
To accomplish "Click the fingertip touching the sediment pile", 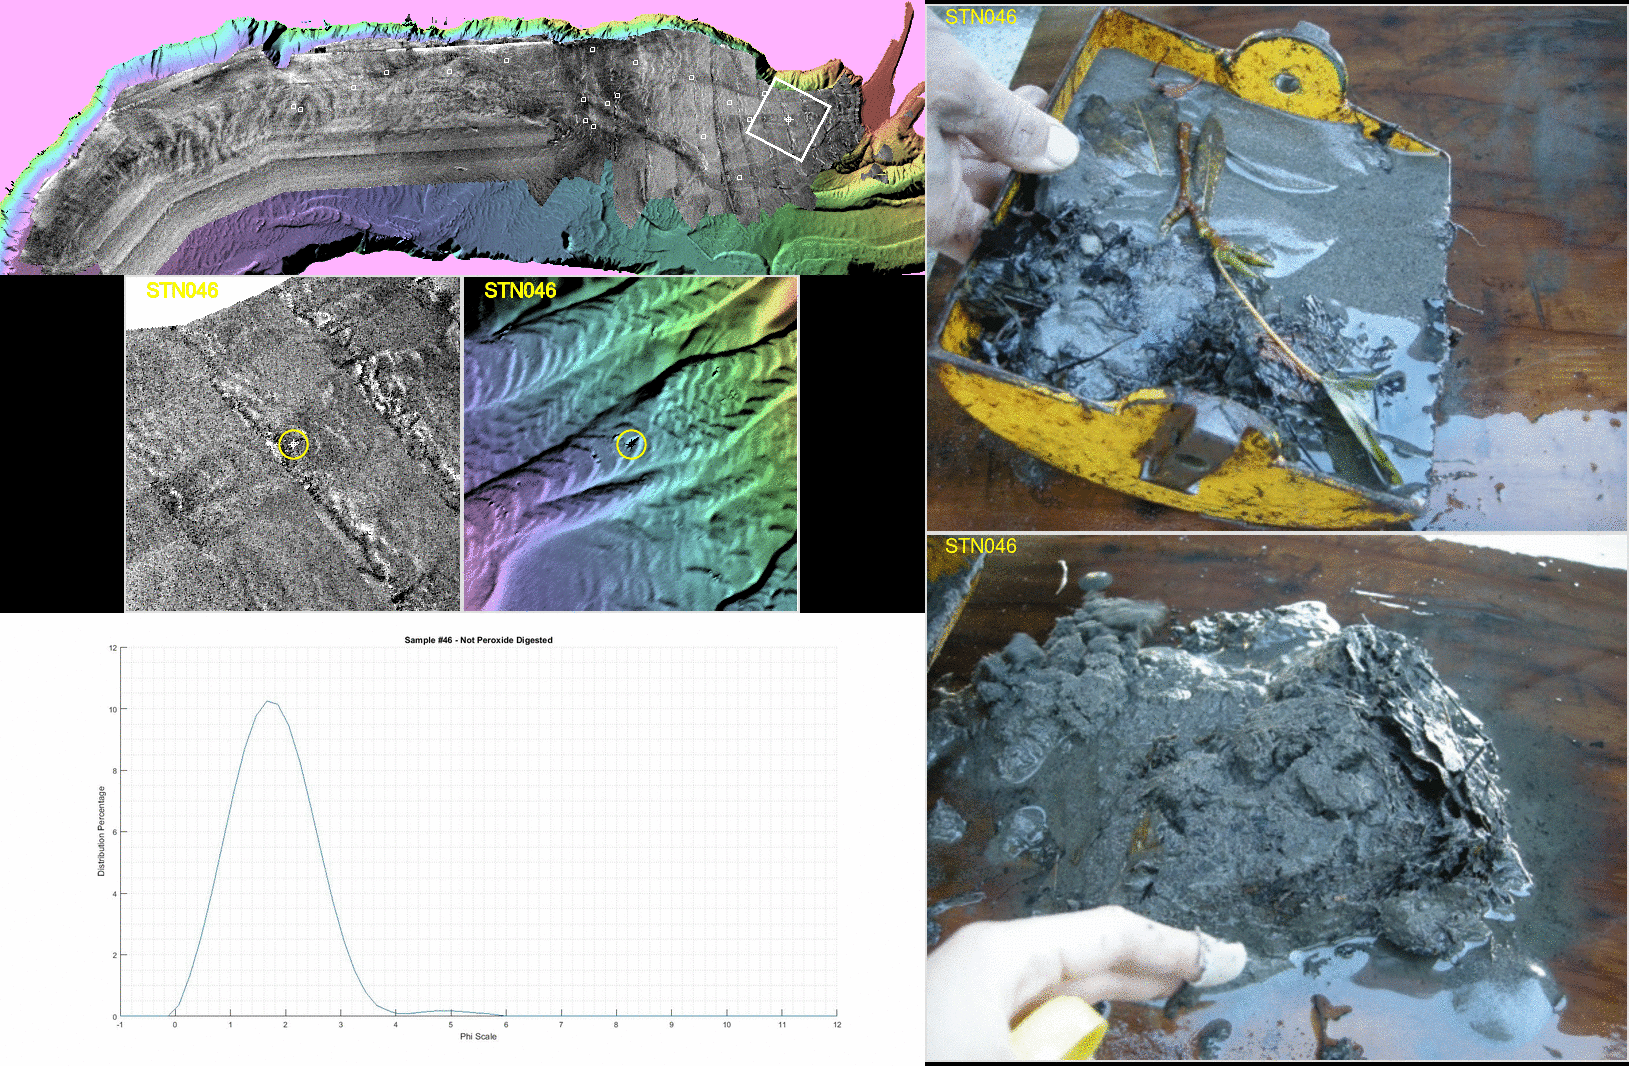I will [1222, 962].
